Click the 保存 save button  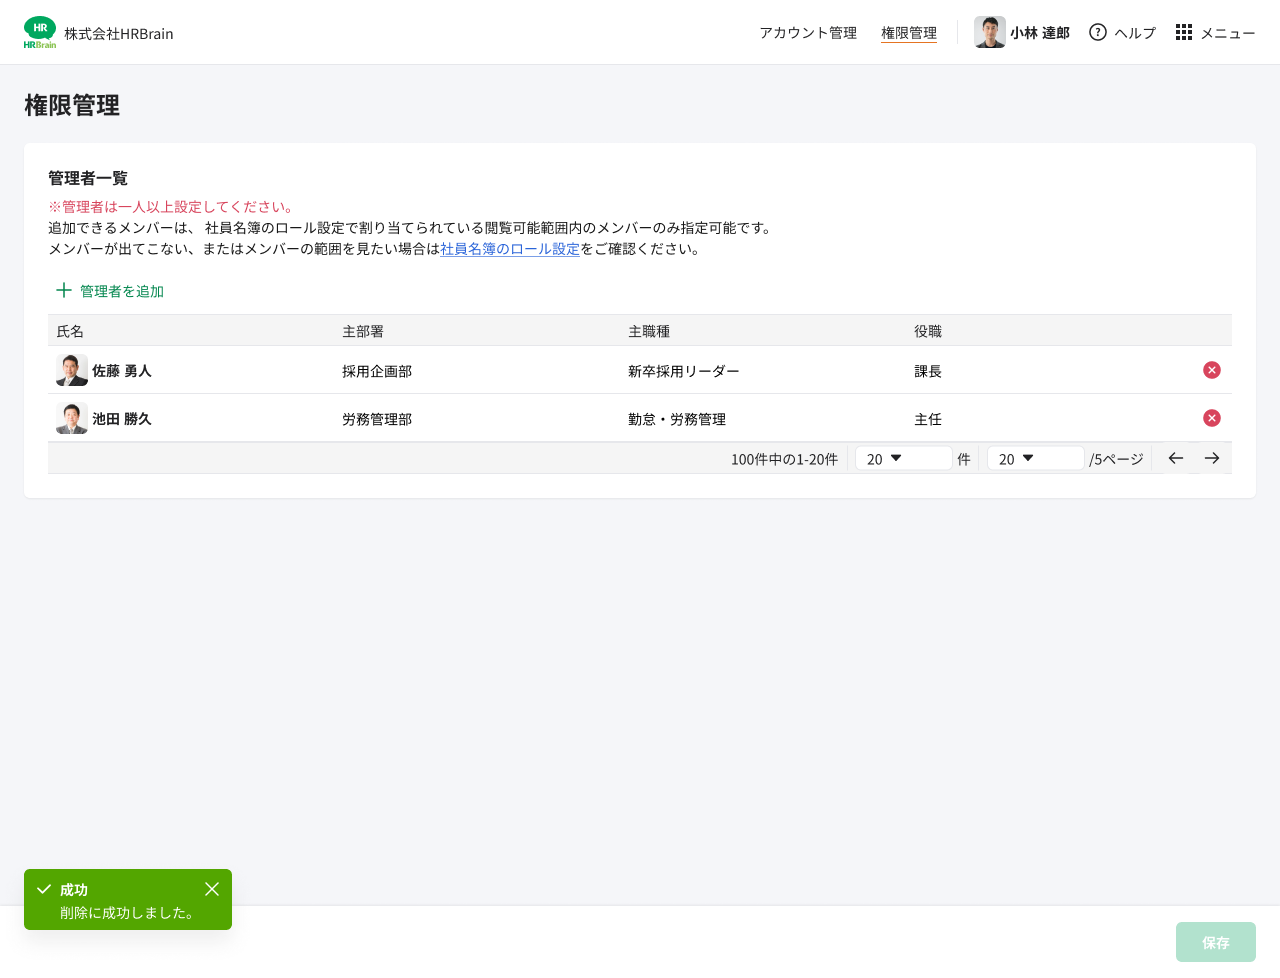[x=1215, y=942]
